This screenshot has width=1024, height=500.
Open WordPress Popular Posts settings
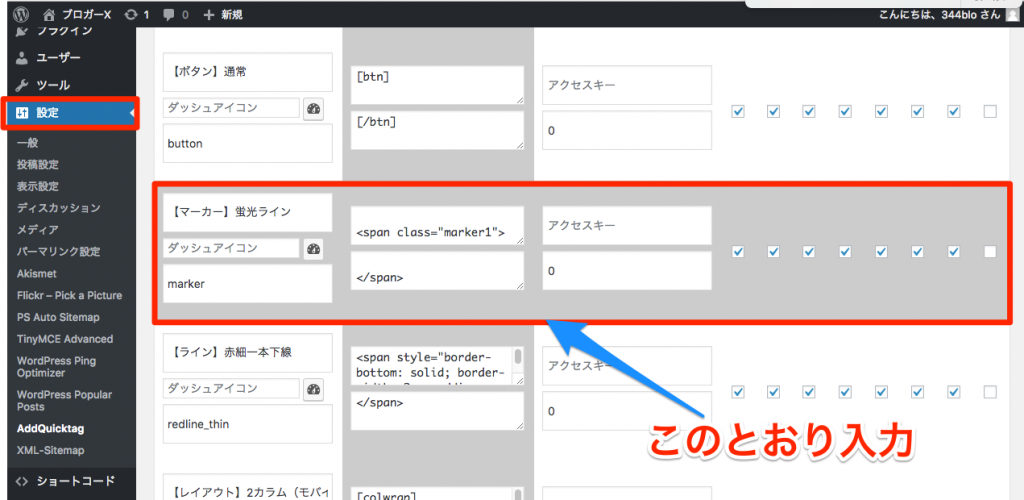(x=64, y=401)
